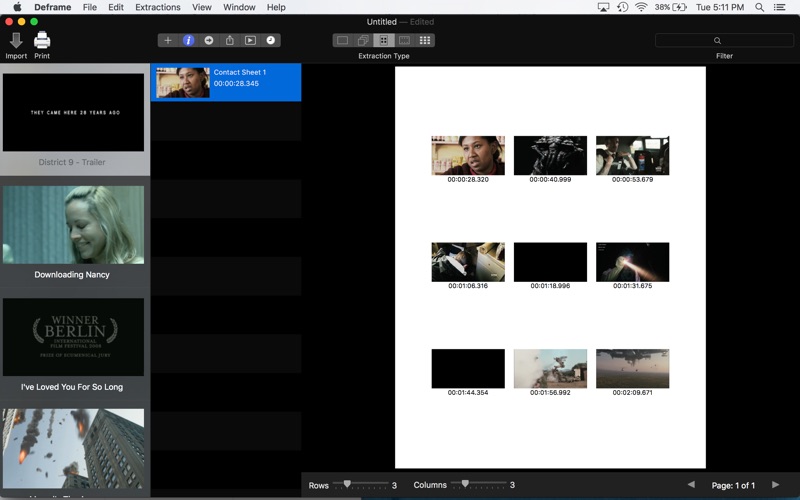Click the Rows slider handle

tap(347, 484)
